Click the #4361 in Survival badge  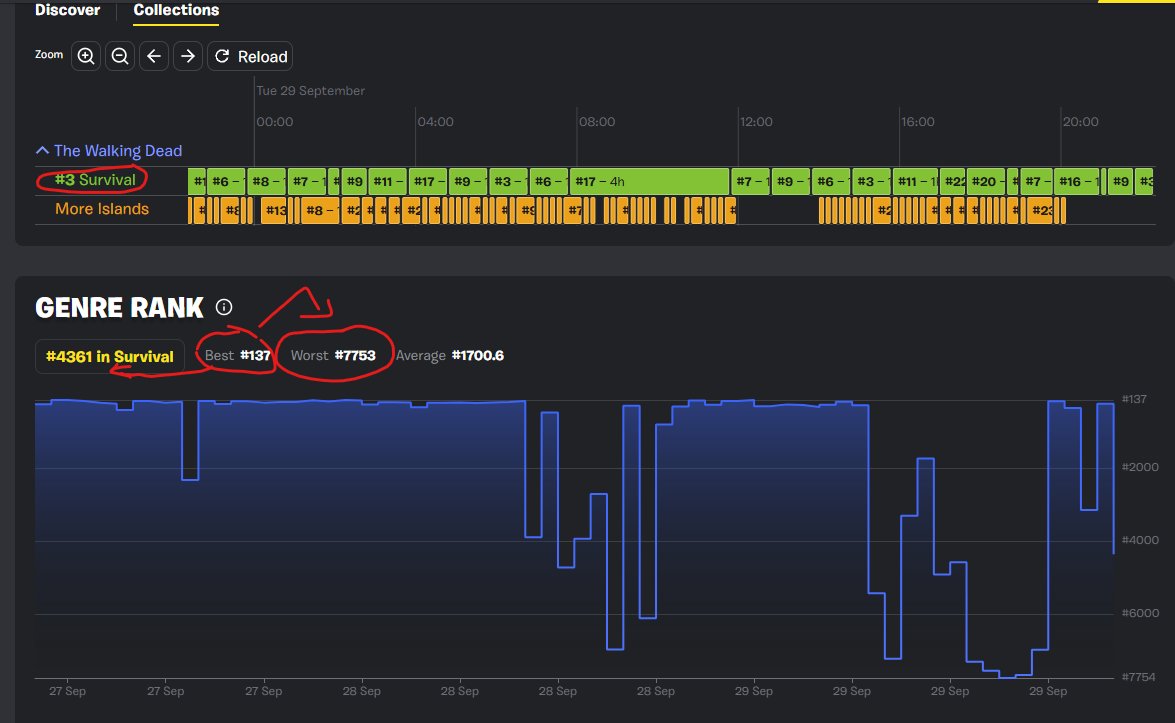pyautogui.click(x=110, y=357)
